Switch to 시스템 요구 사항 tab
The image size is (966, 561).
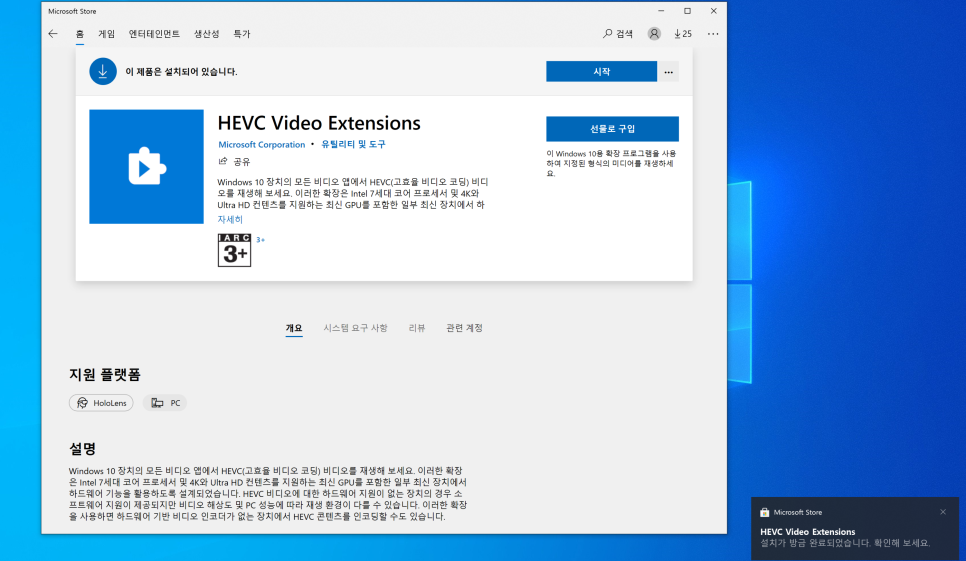click(355, 328)
